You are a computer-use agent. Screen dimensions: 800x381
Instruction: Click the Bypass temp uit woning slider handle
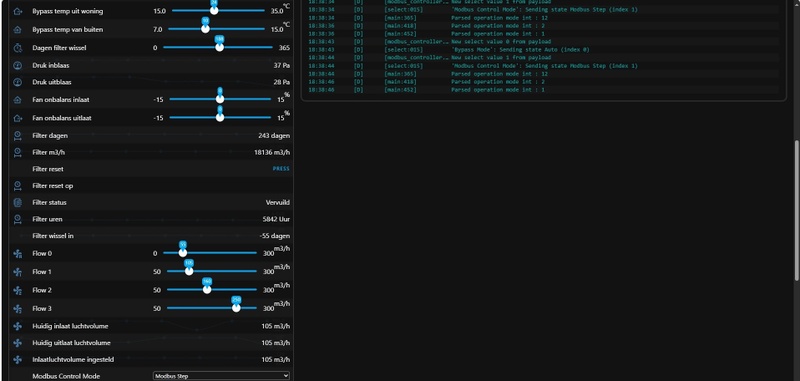tap(214, 10)
